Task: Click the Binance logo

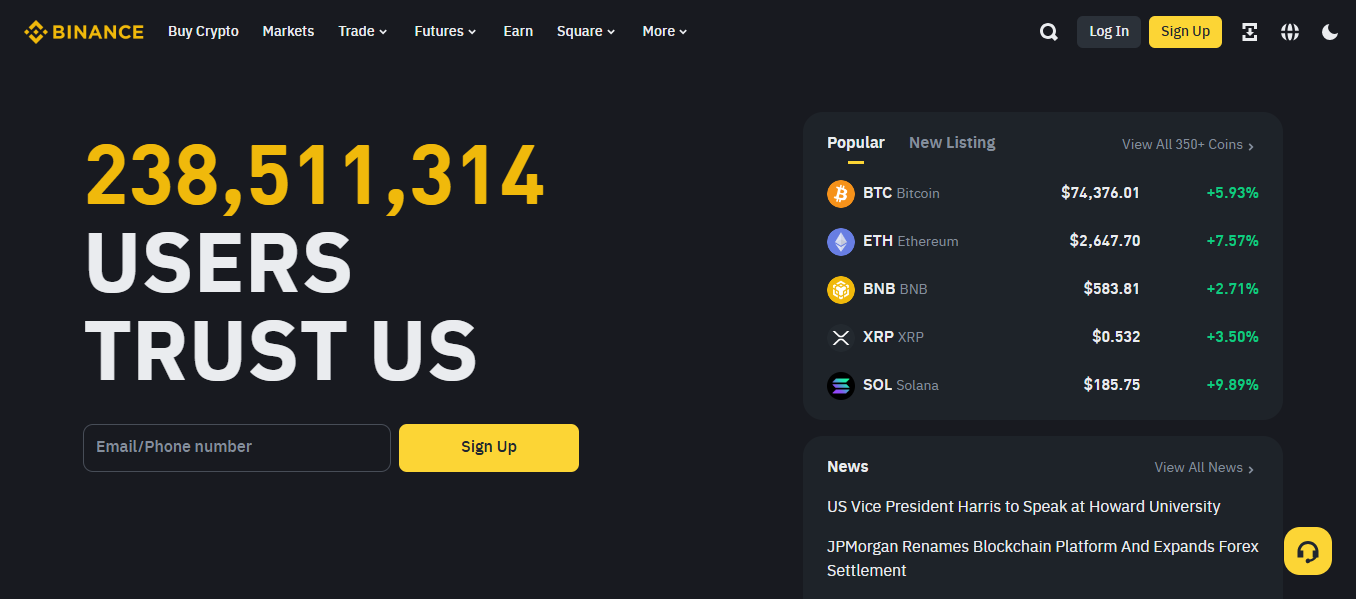Action: pos(83,31)
